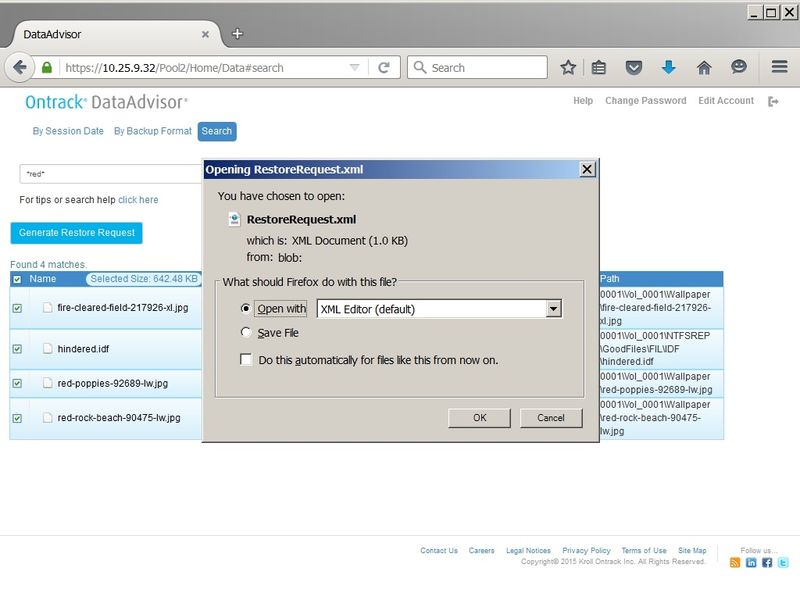Expand the XML Editor application dropdown
This screenshot has height=600, width=800.
coord(553,309)
